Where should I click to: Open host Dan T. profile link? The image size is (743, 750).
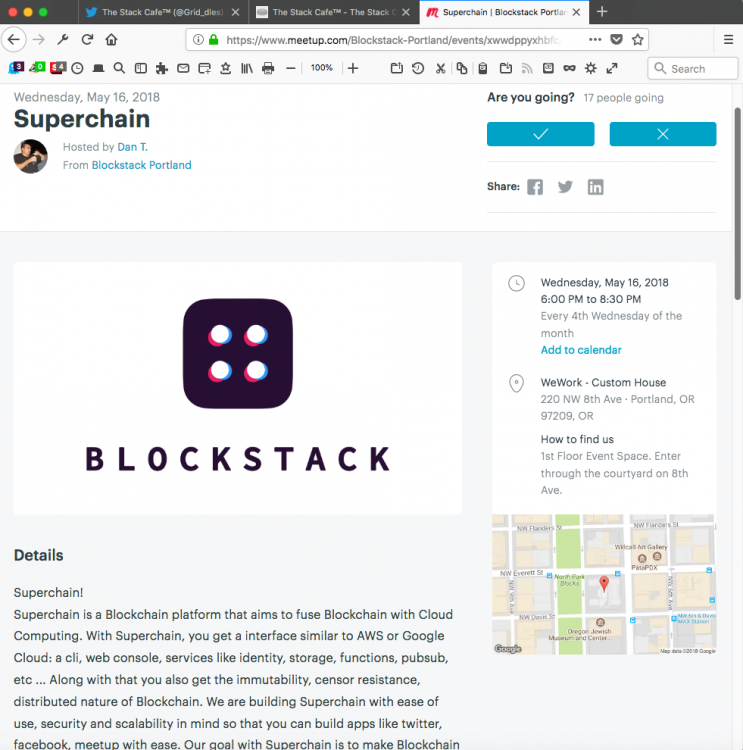(133, 147)
